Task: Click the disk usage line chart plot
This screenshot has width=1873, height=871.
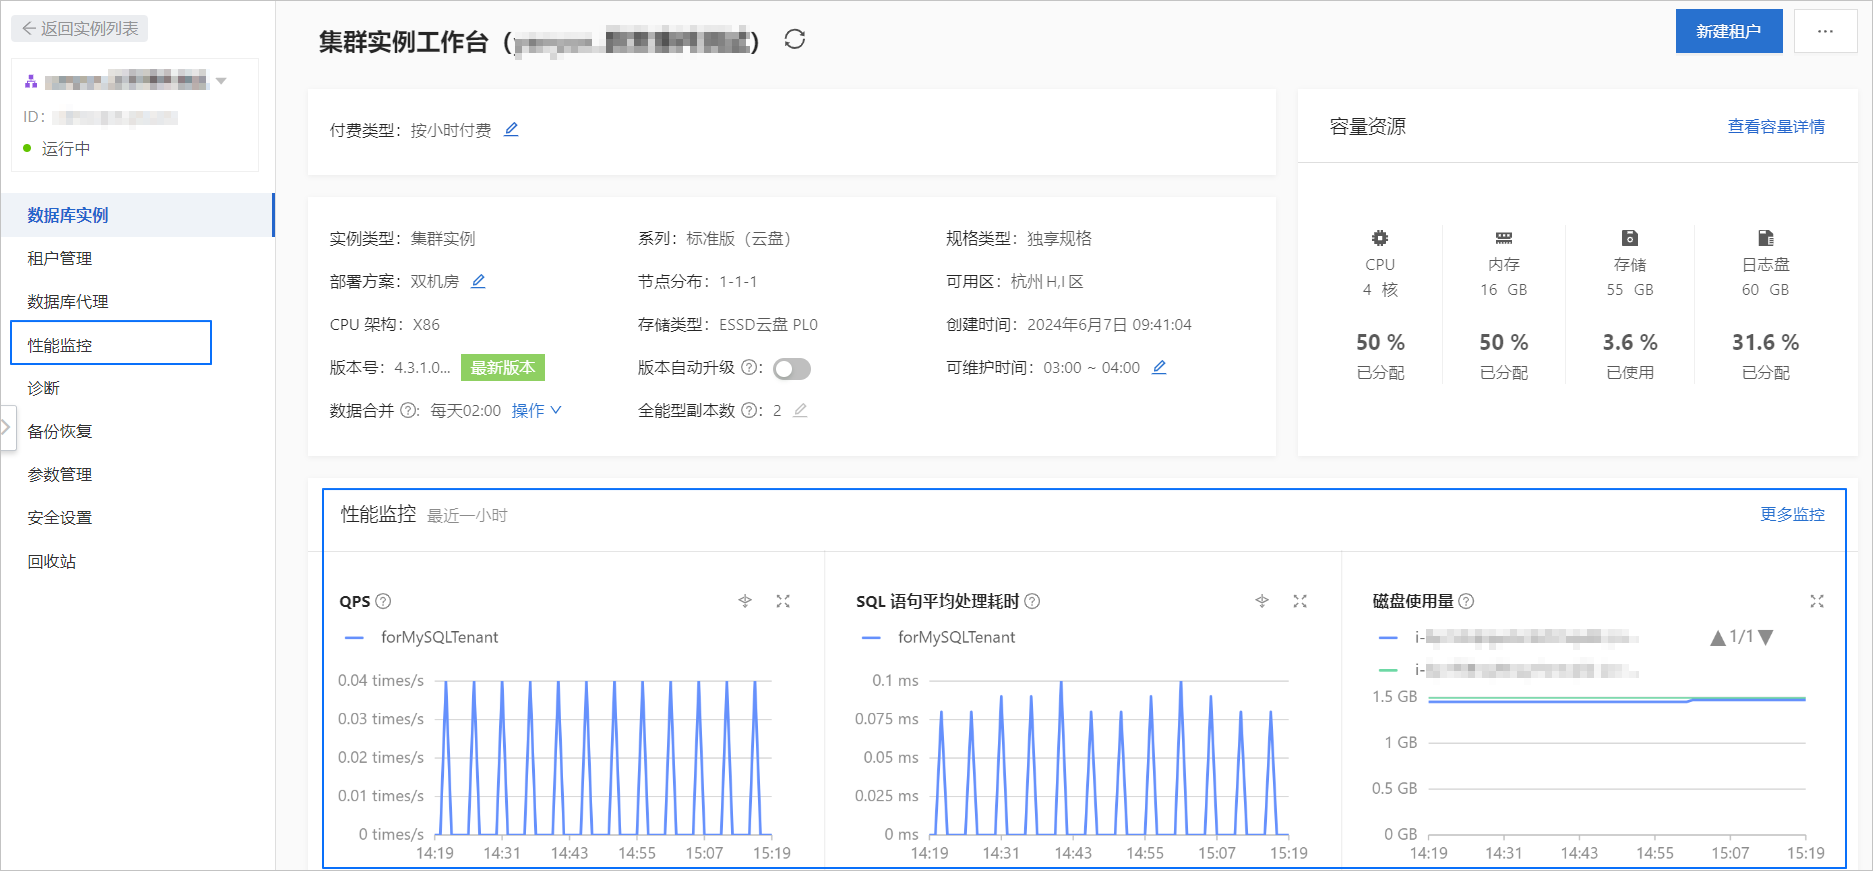Action: point(1617,765)
